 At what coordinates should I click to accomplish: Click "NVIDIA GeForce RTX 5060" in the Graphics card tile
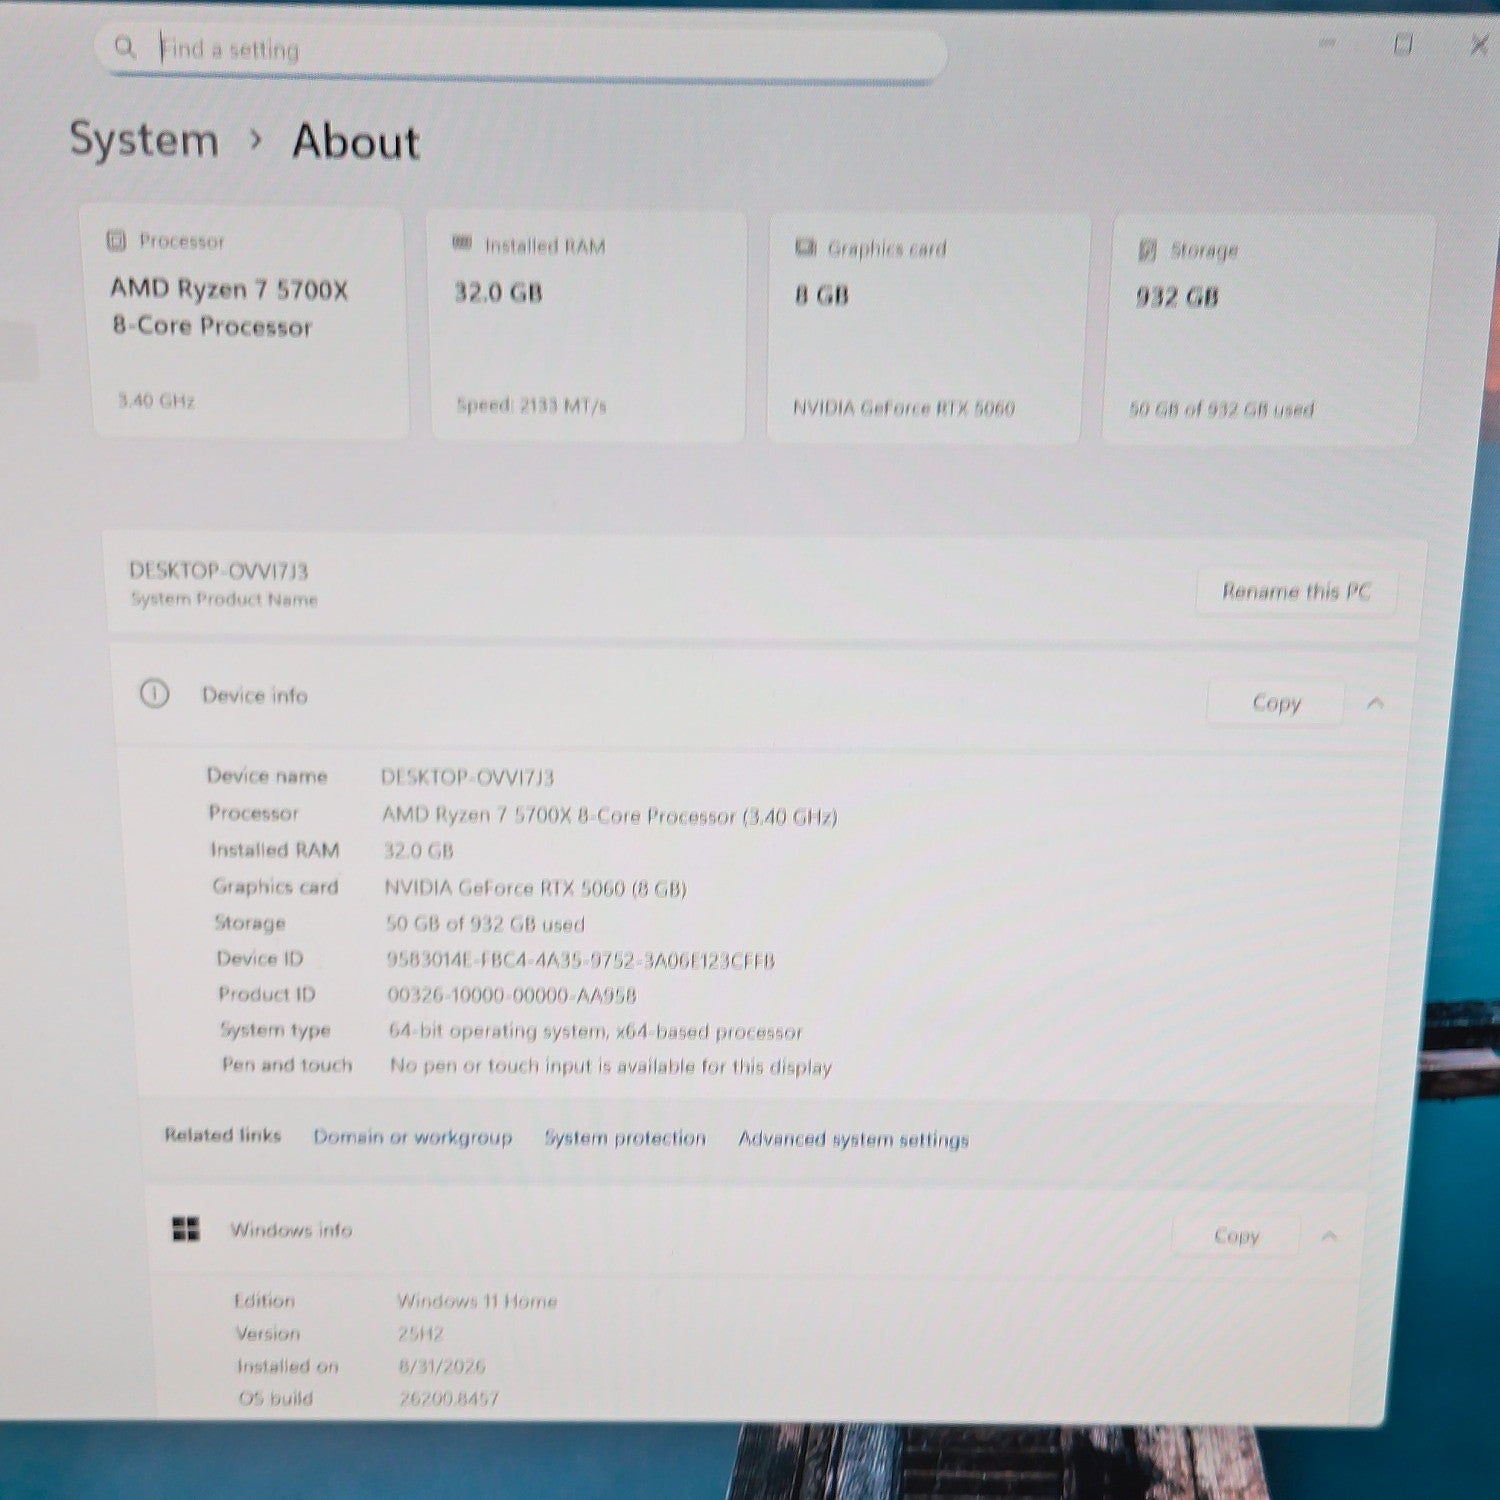904,407
